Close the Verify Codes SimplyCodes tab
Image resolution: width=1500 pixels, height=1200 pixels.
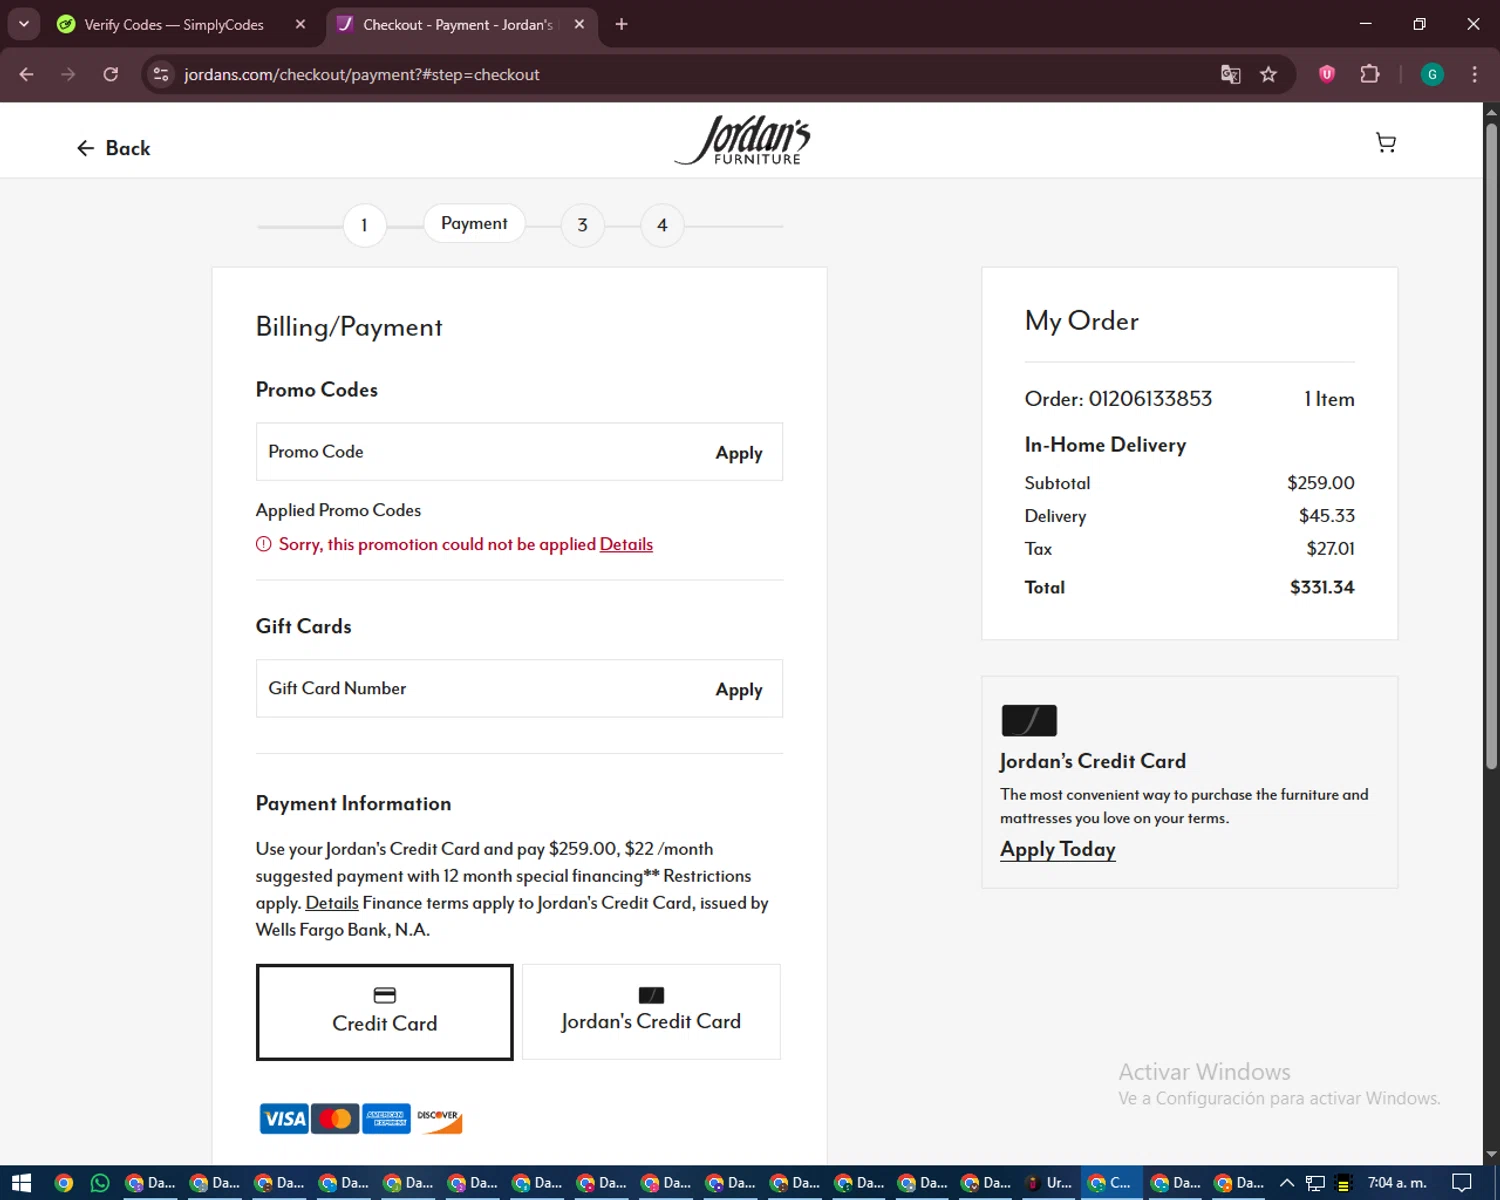click(x=300, y=24)
